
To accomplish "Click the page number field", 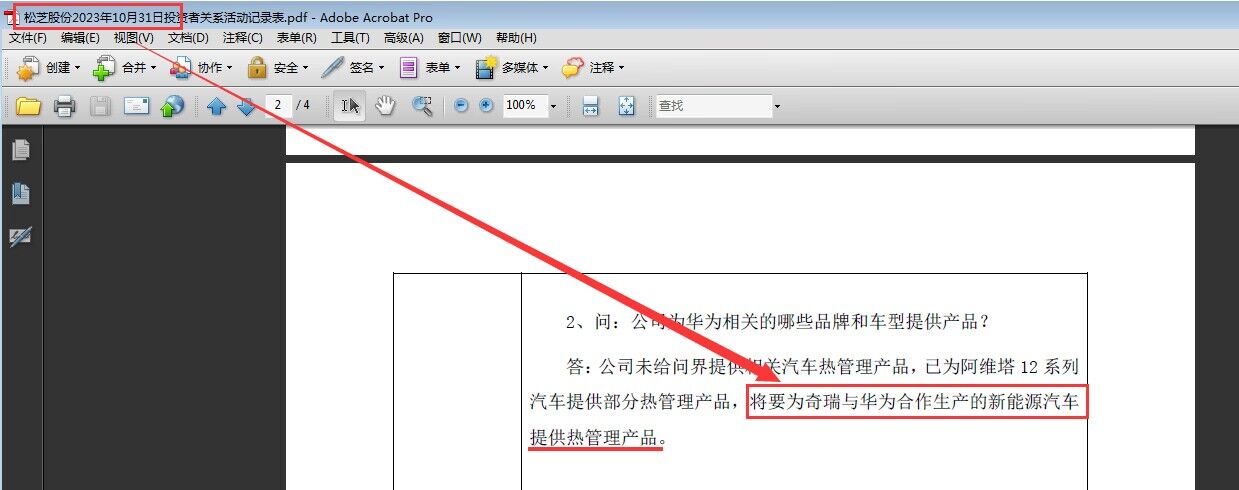I will tap(279, 105).
